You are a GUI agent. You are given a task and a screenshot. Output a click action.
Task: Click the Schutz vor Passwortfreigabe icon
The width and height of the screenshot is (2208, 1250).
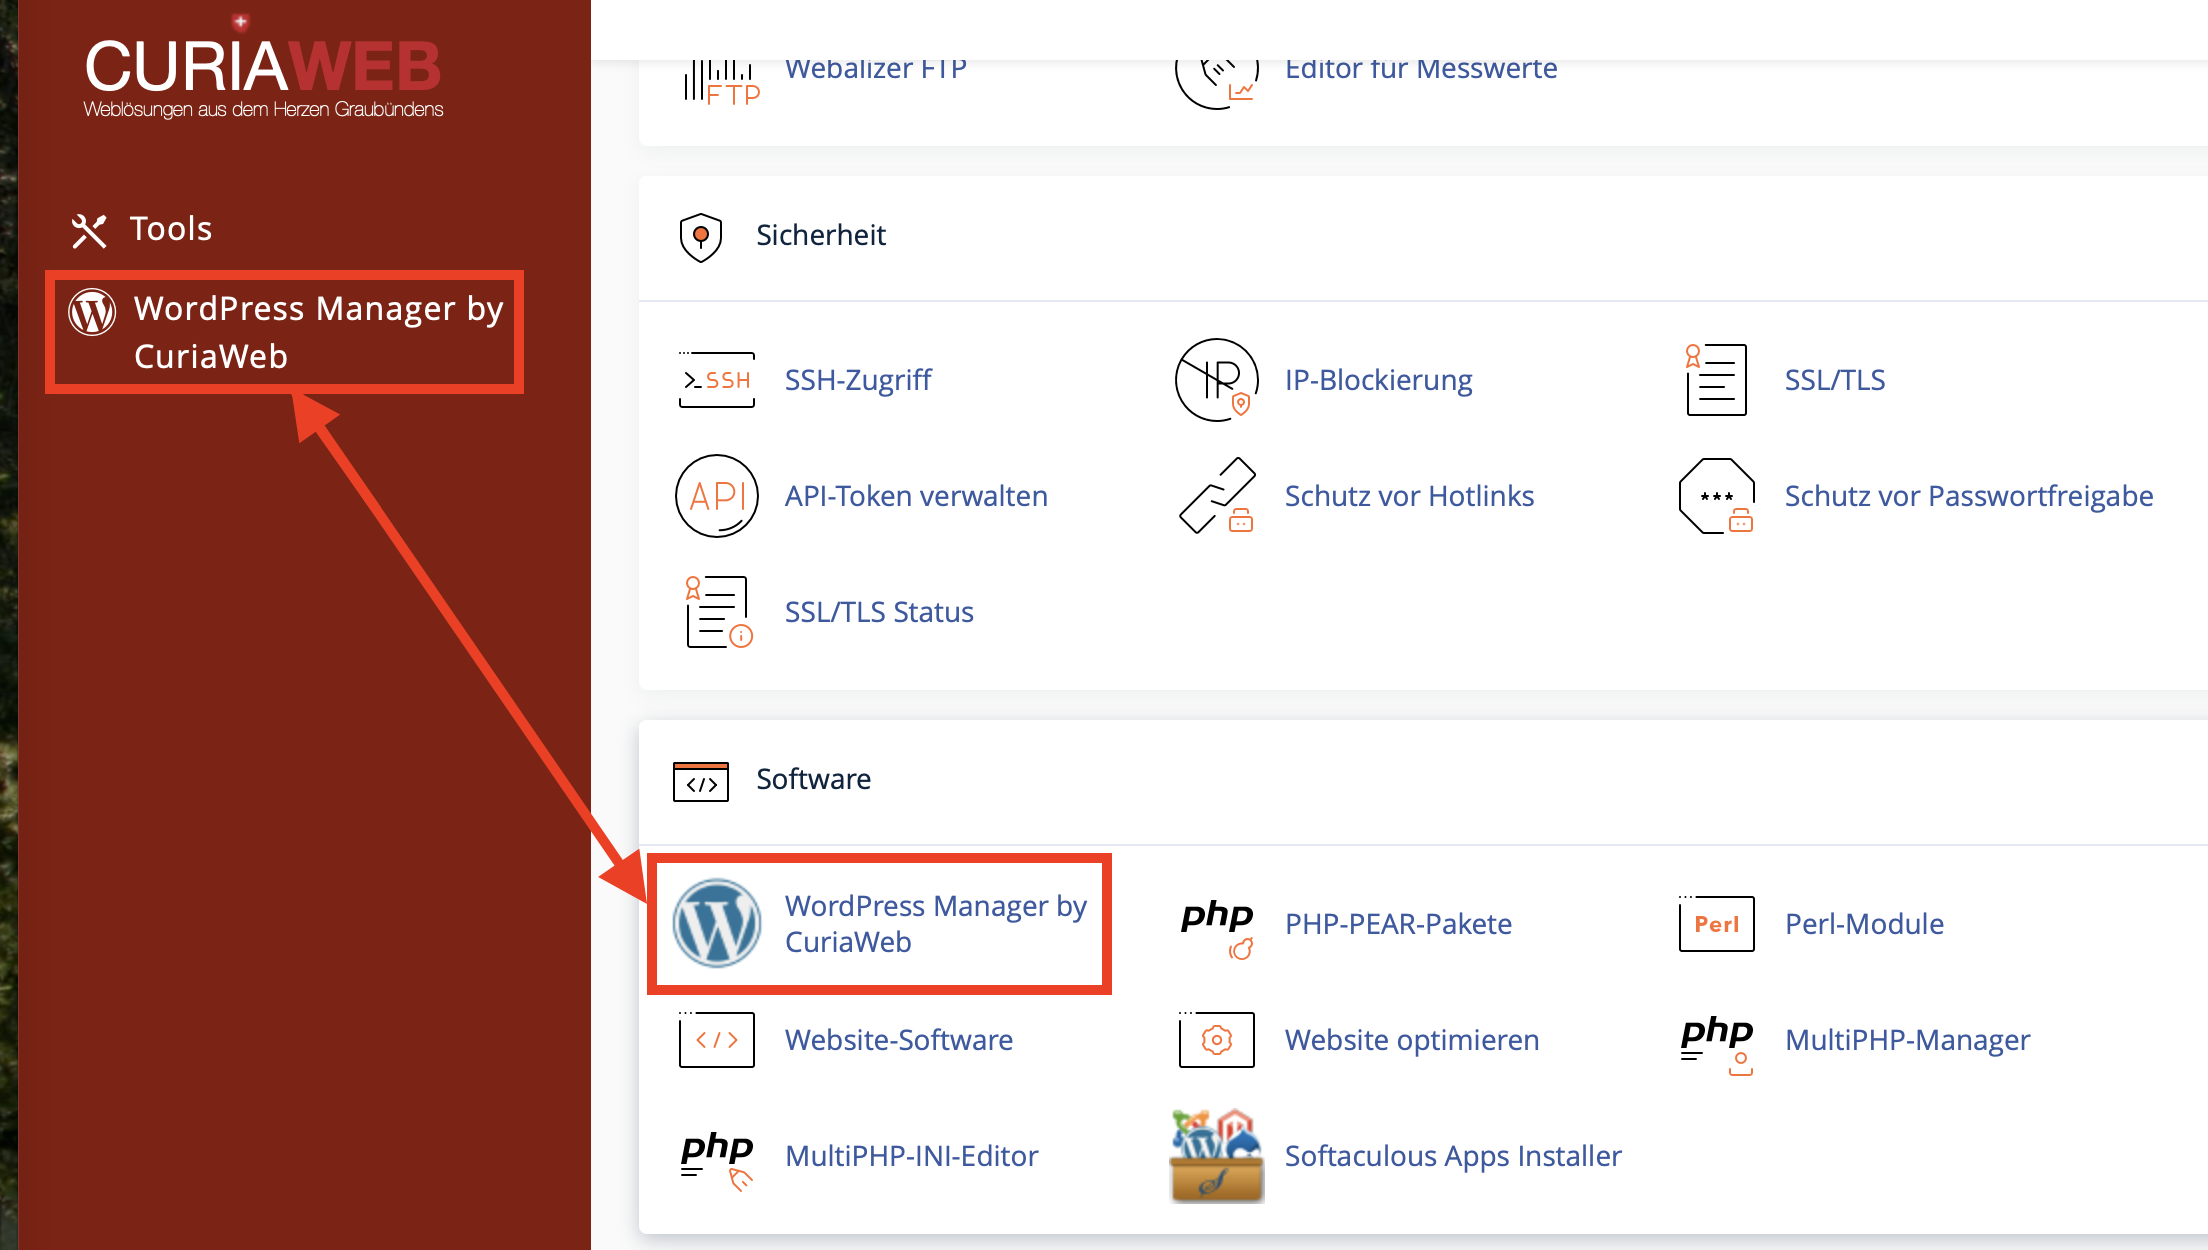point(1716,496)
